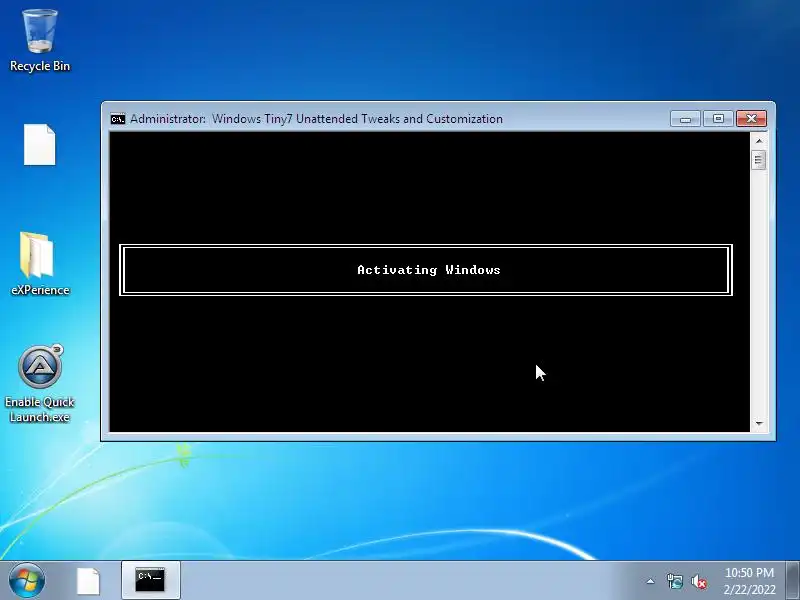Show hidden system tray icons arrow
Screen dimensions: 800x600
651,581
